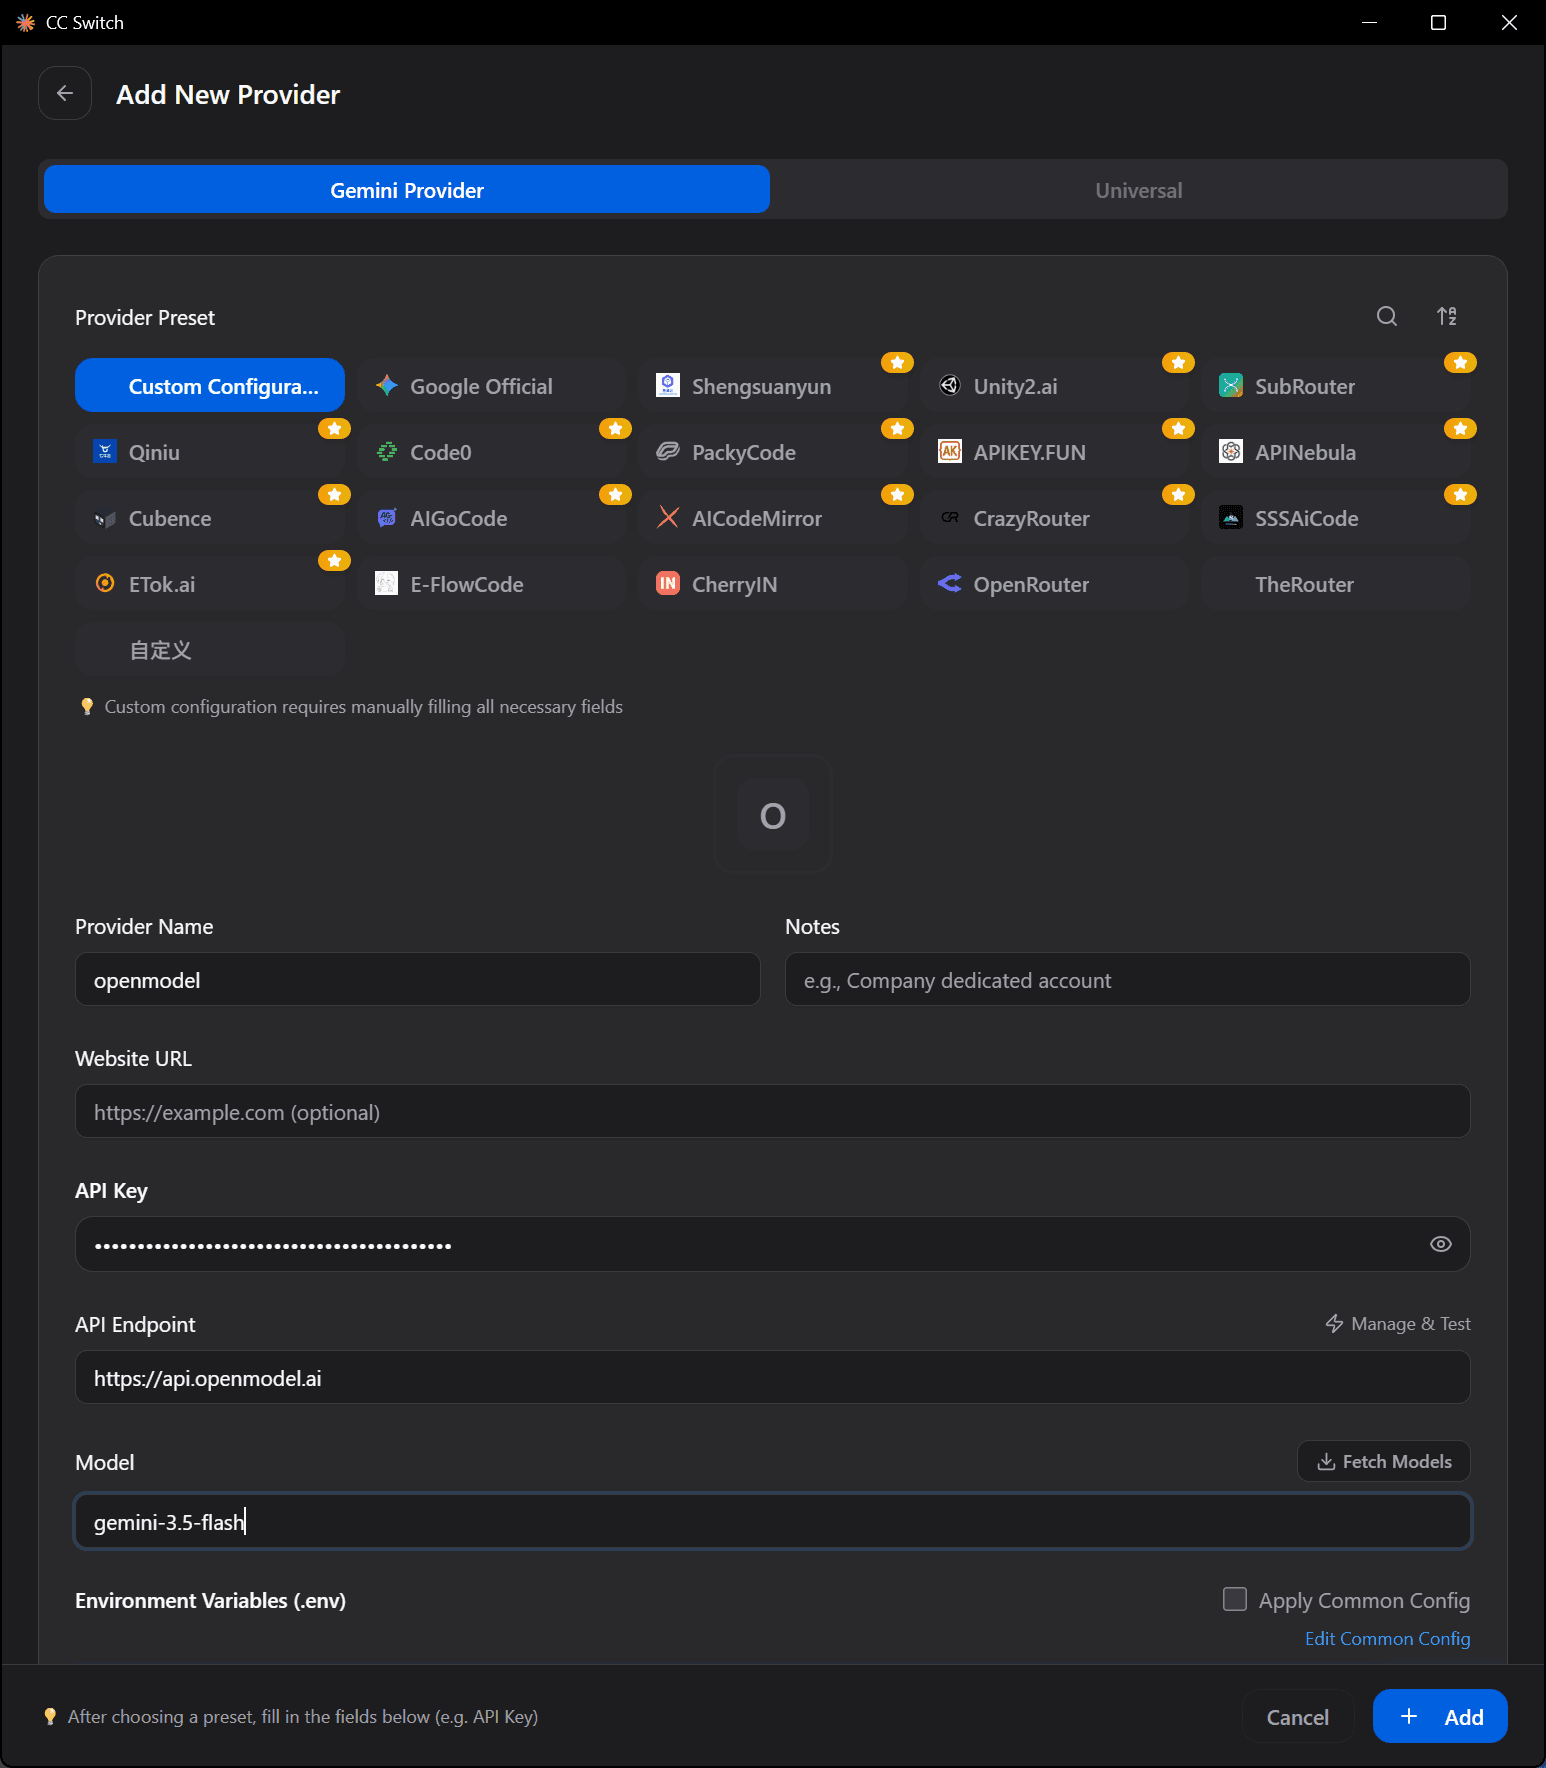Choose the Google Official preset
1546x1768 pixels.
[491, 385]
